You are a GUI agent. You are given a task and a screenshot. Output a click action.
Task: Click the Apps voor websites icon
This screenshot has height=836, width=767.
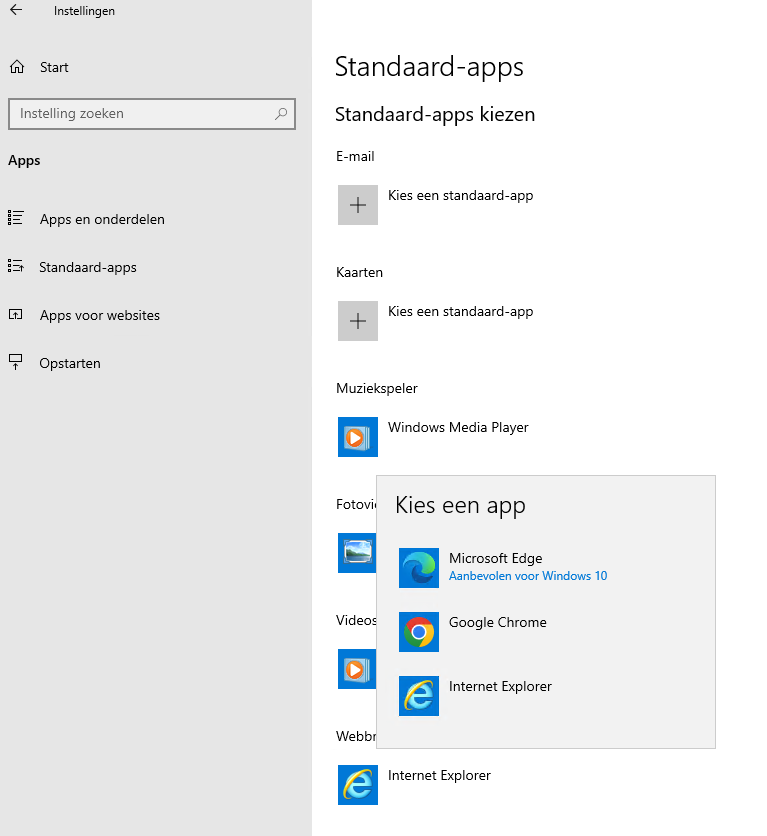tap(16, 315)
